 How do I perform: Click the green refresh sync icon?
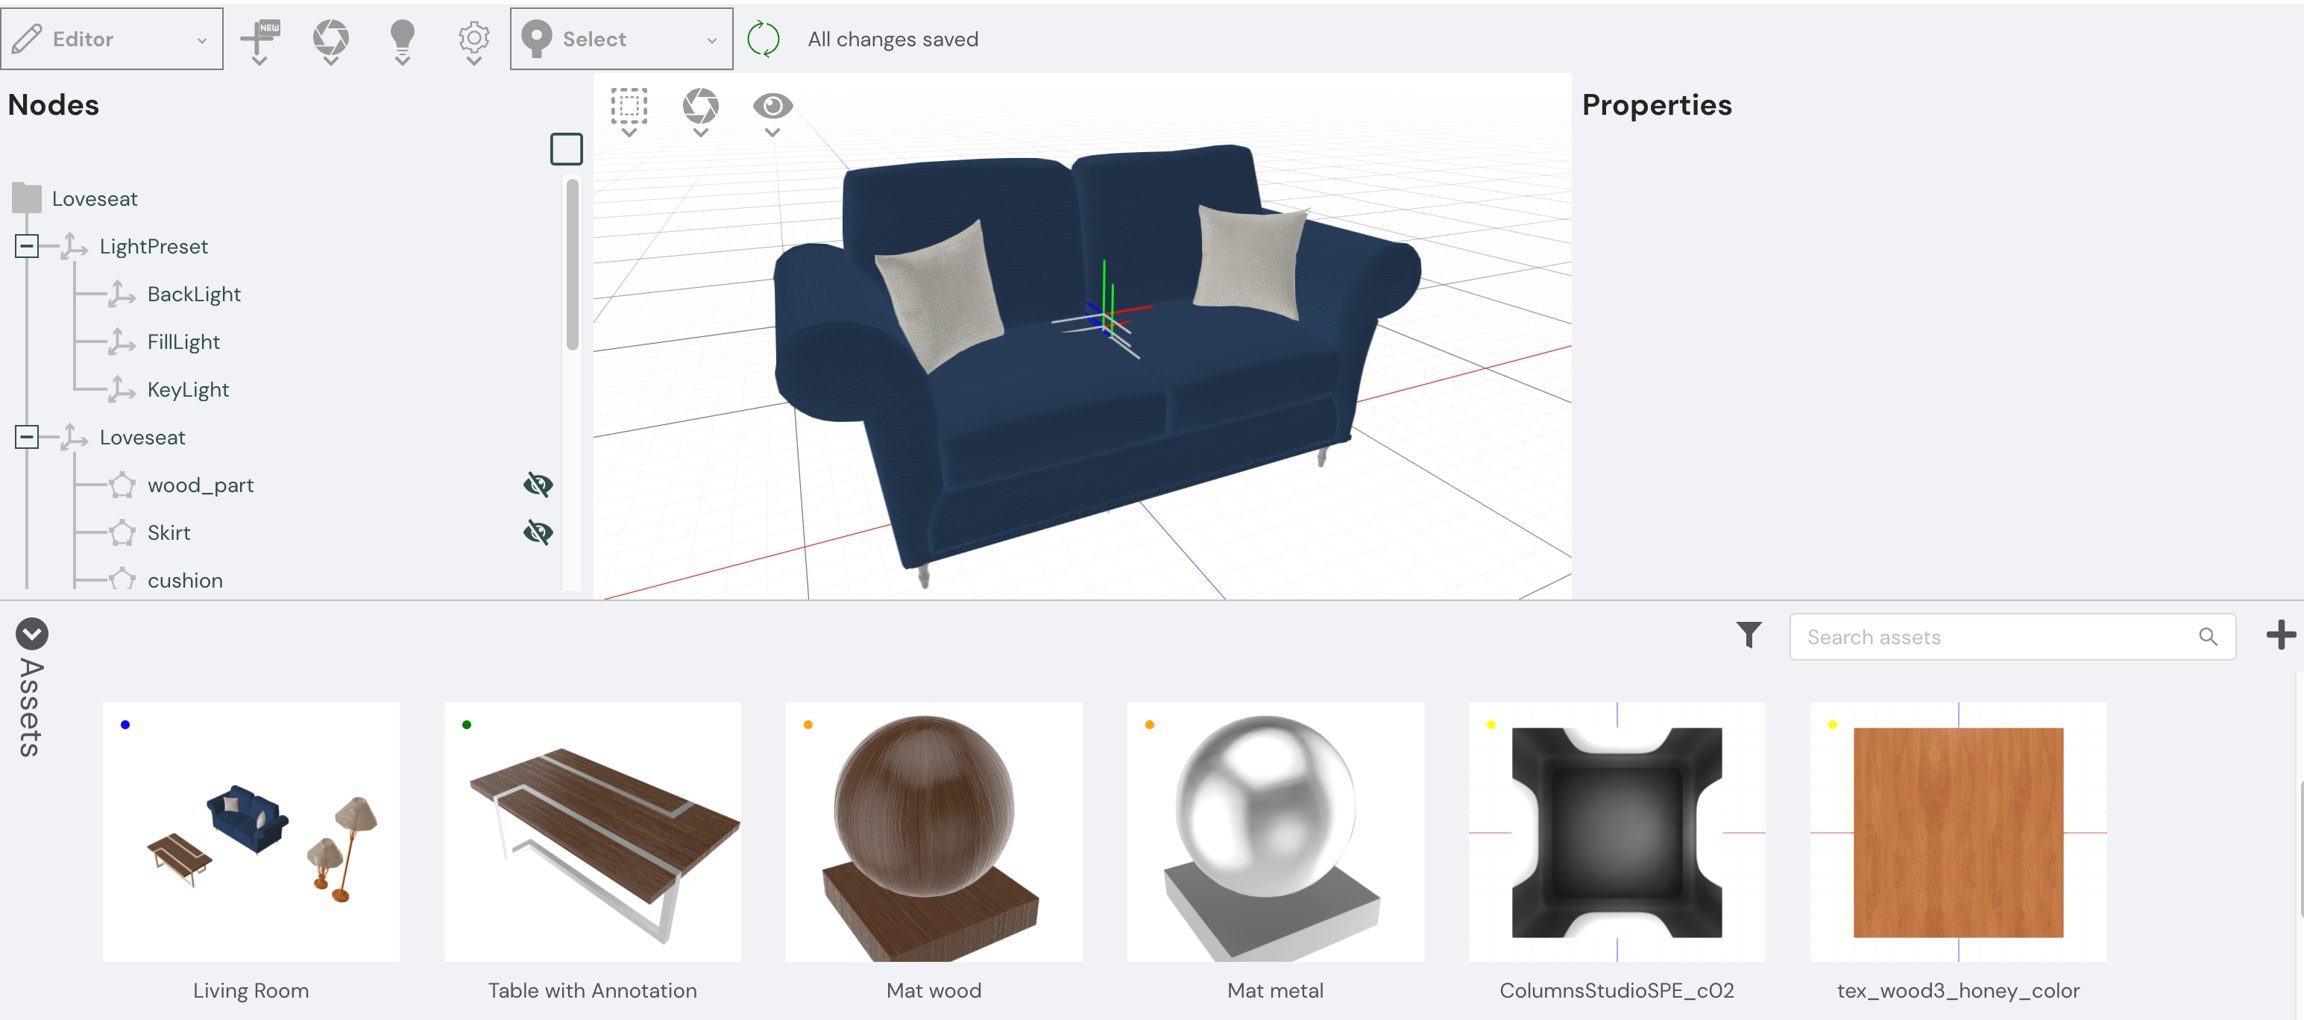[x=764, y=39]
